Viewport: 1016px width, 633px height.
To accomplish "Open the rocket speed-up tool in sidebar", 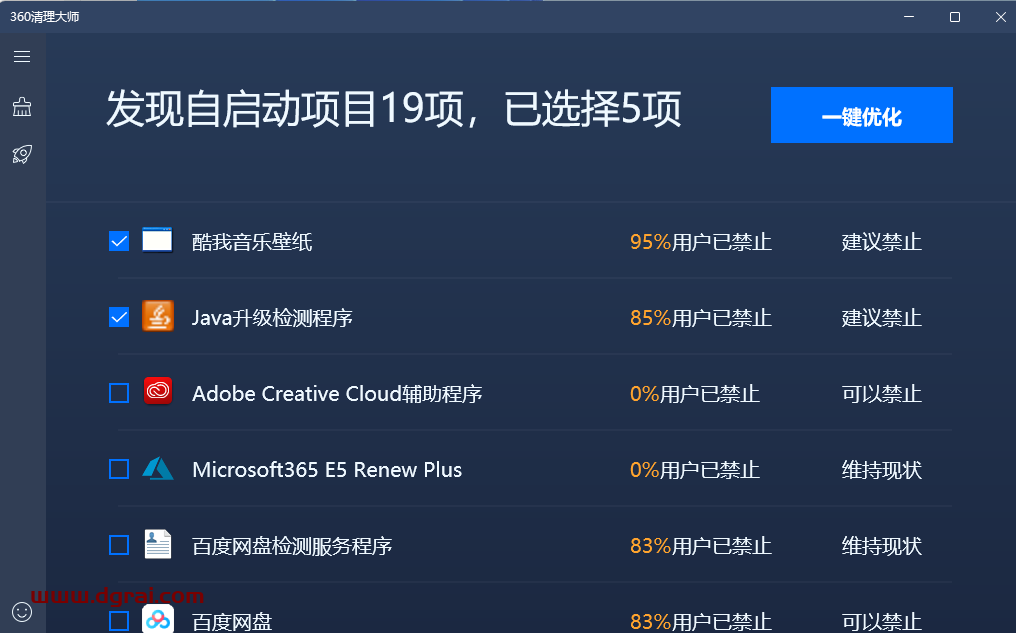I will coord(22,154).
